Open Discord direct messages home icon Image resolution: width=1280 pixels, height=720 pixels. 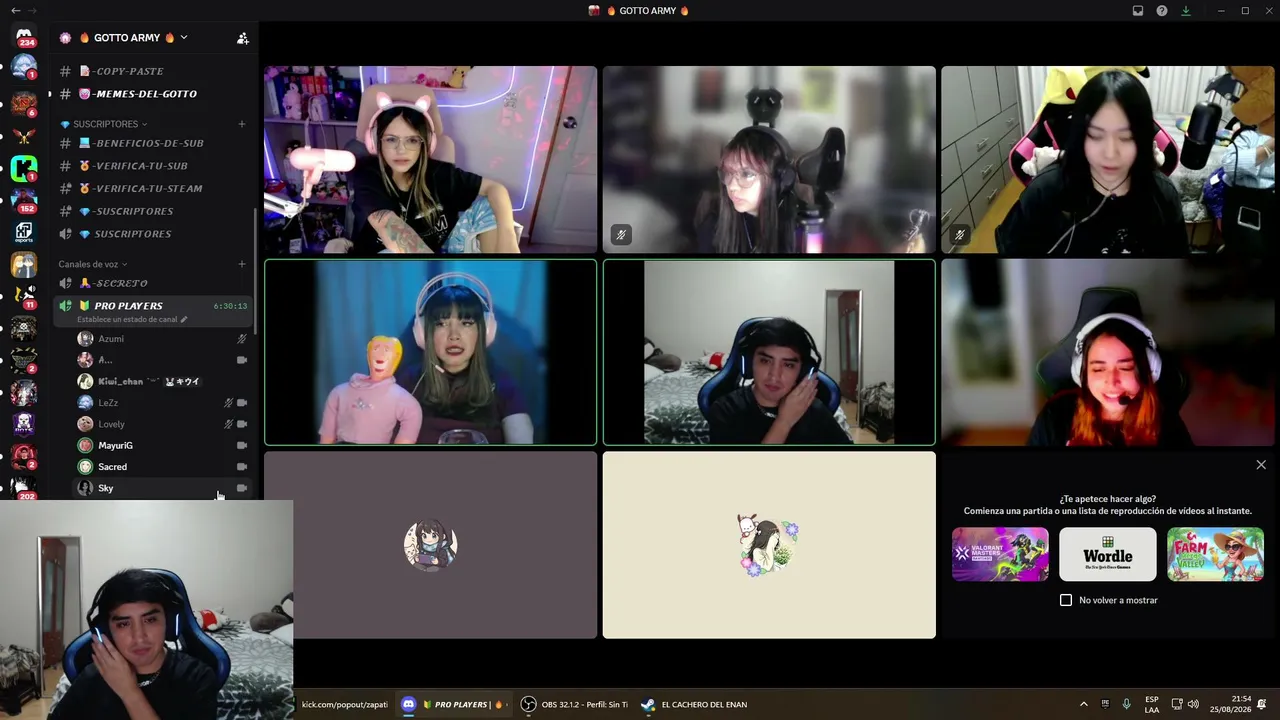[x=24, y=36]
